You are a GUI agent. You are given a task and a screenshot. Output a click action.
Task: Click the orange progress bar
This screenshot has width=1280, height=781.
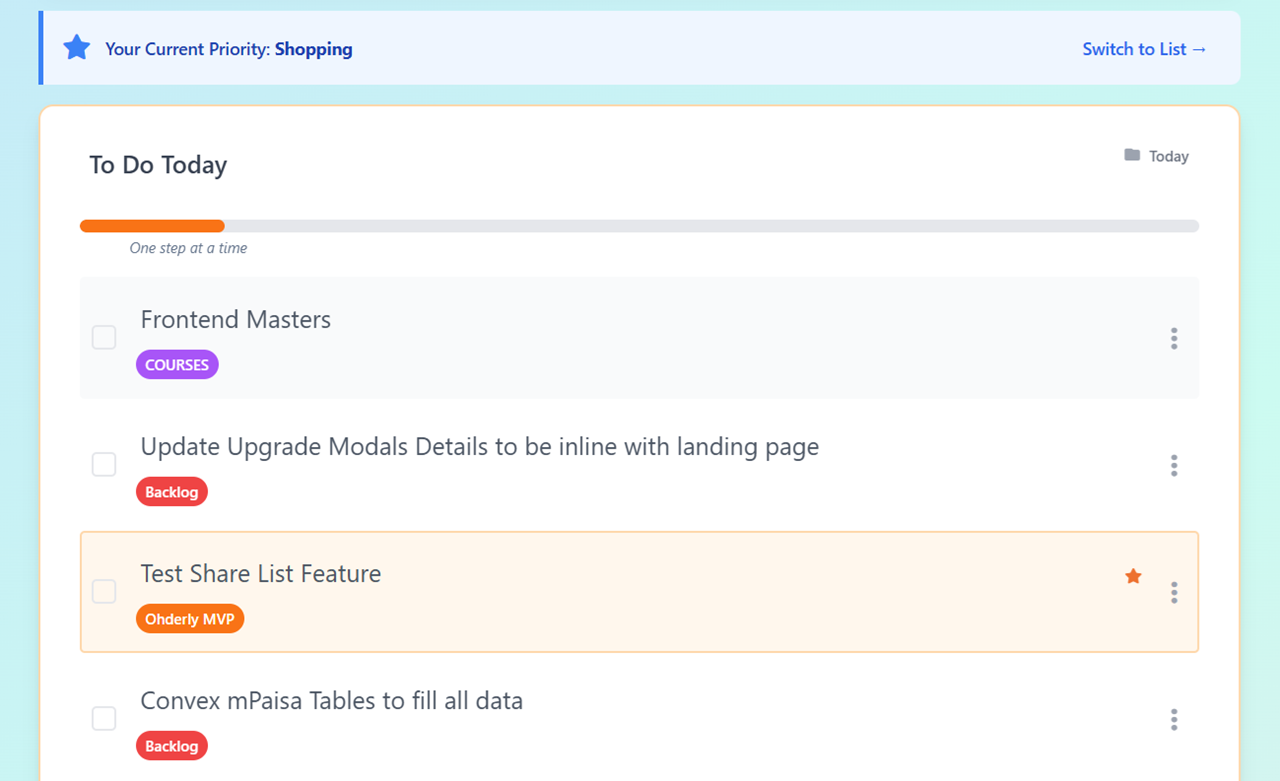click(x=152, y=226)
